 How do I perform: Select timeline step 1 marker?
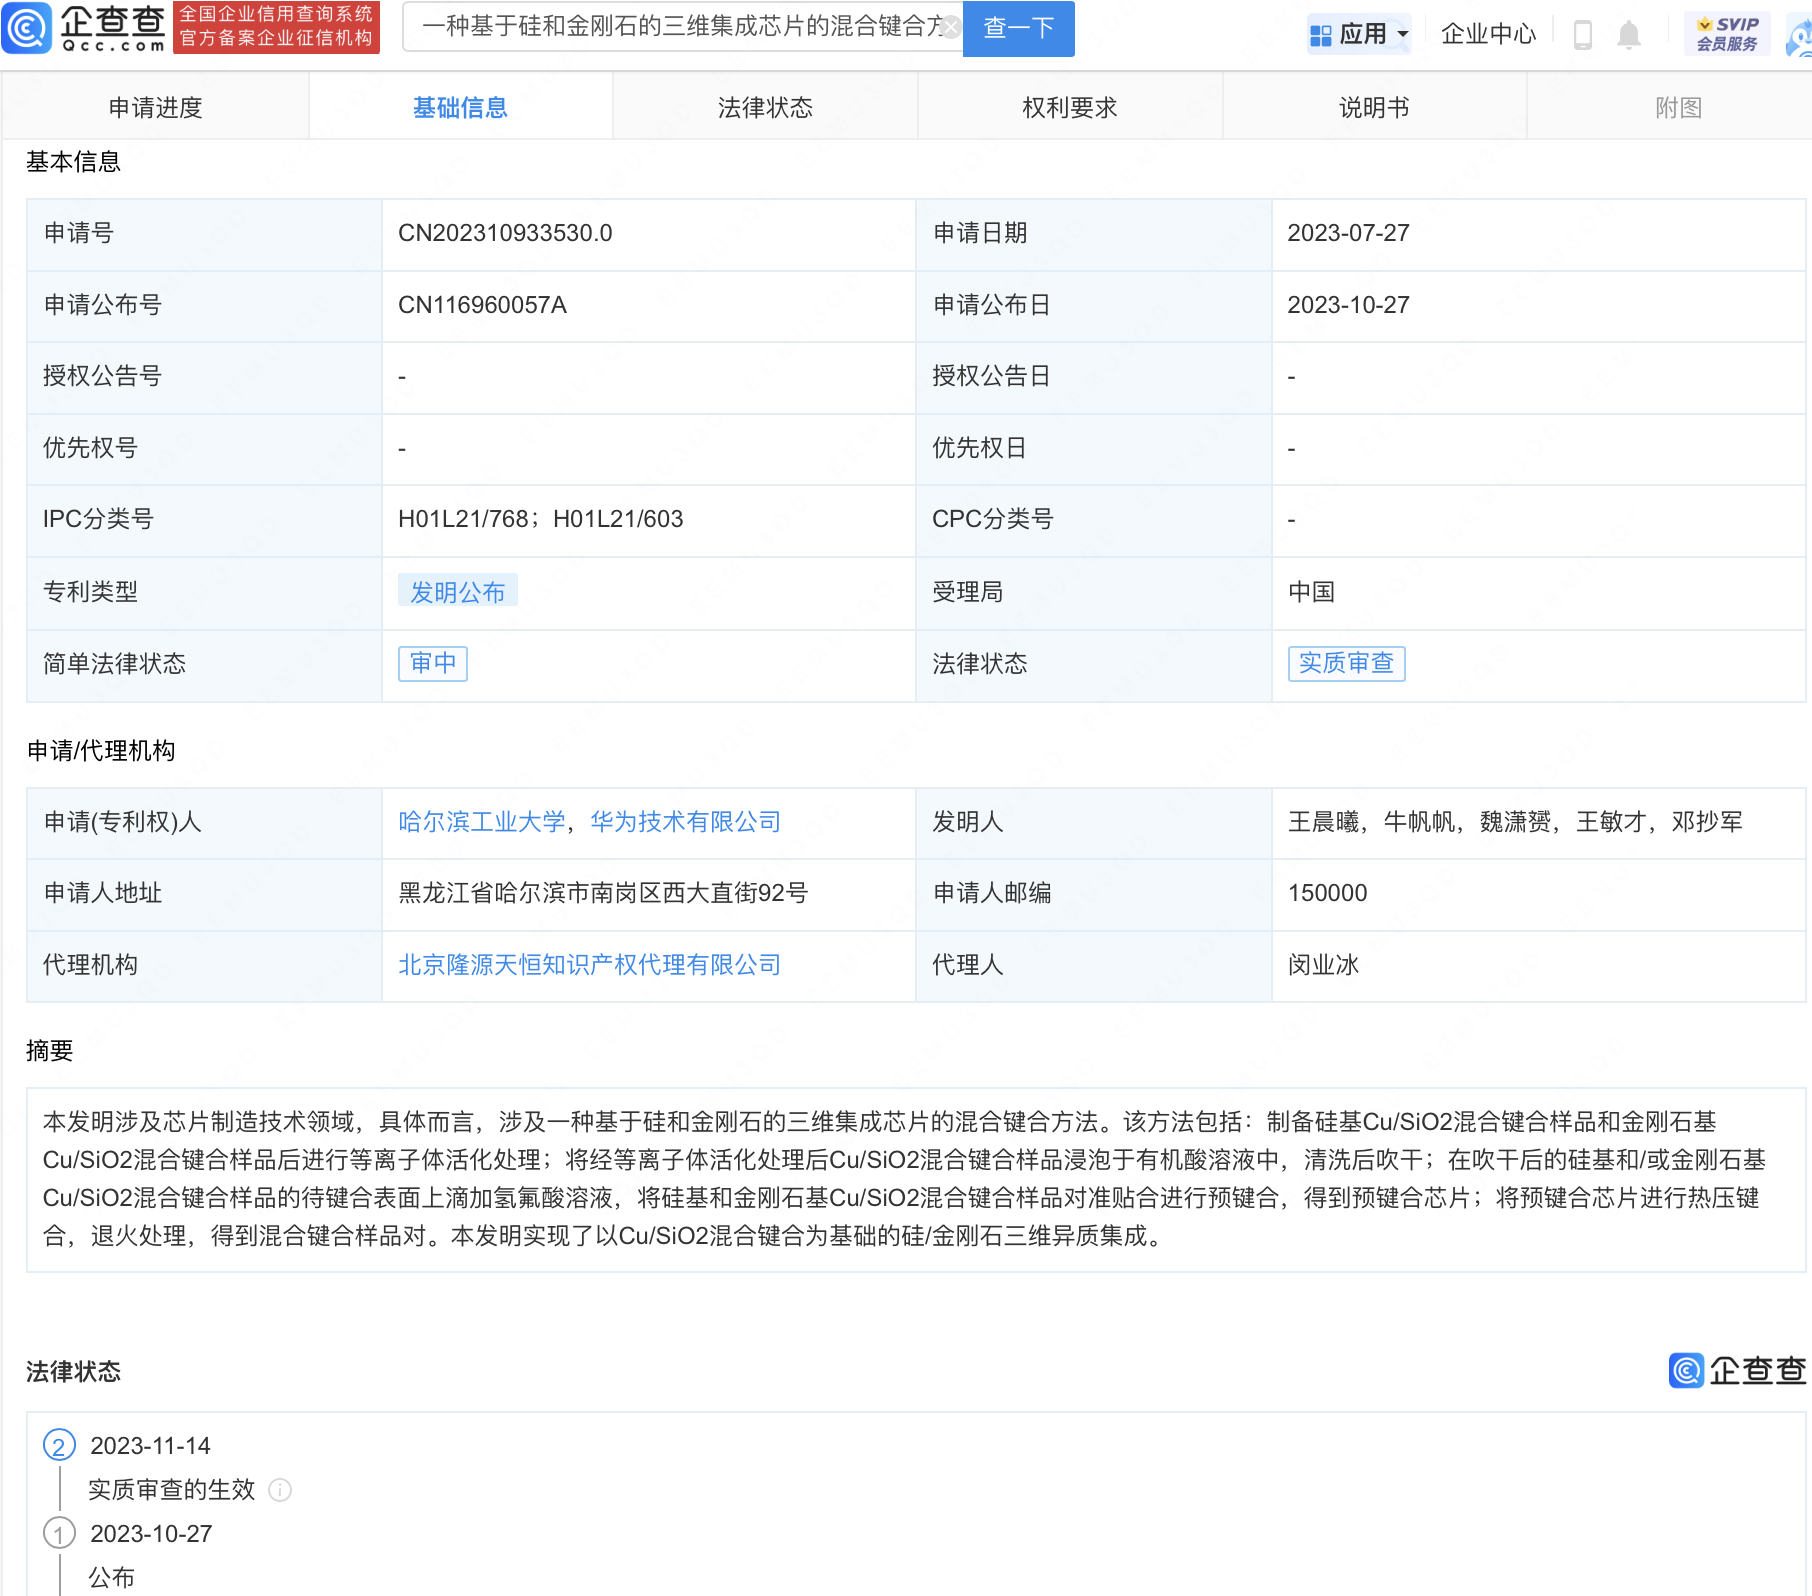[59, 1533]
